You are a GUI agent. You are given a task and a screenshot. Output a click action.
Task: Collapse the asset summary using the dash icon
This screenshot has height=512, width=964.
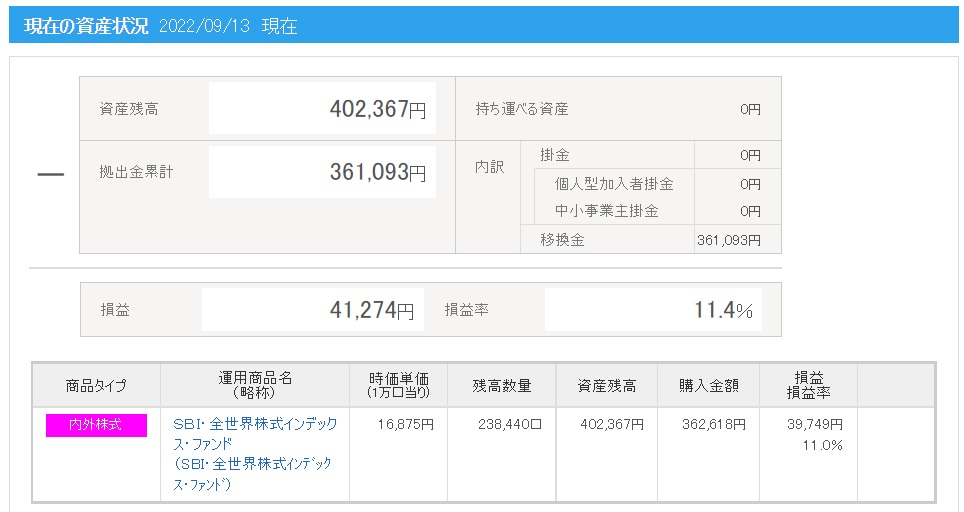pos(50,175)
